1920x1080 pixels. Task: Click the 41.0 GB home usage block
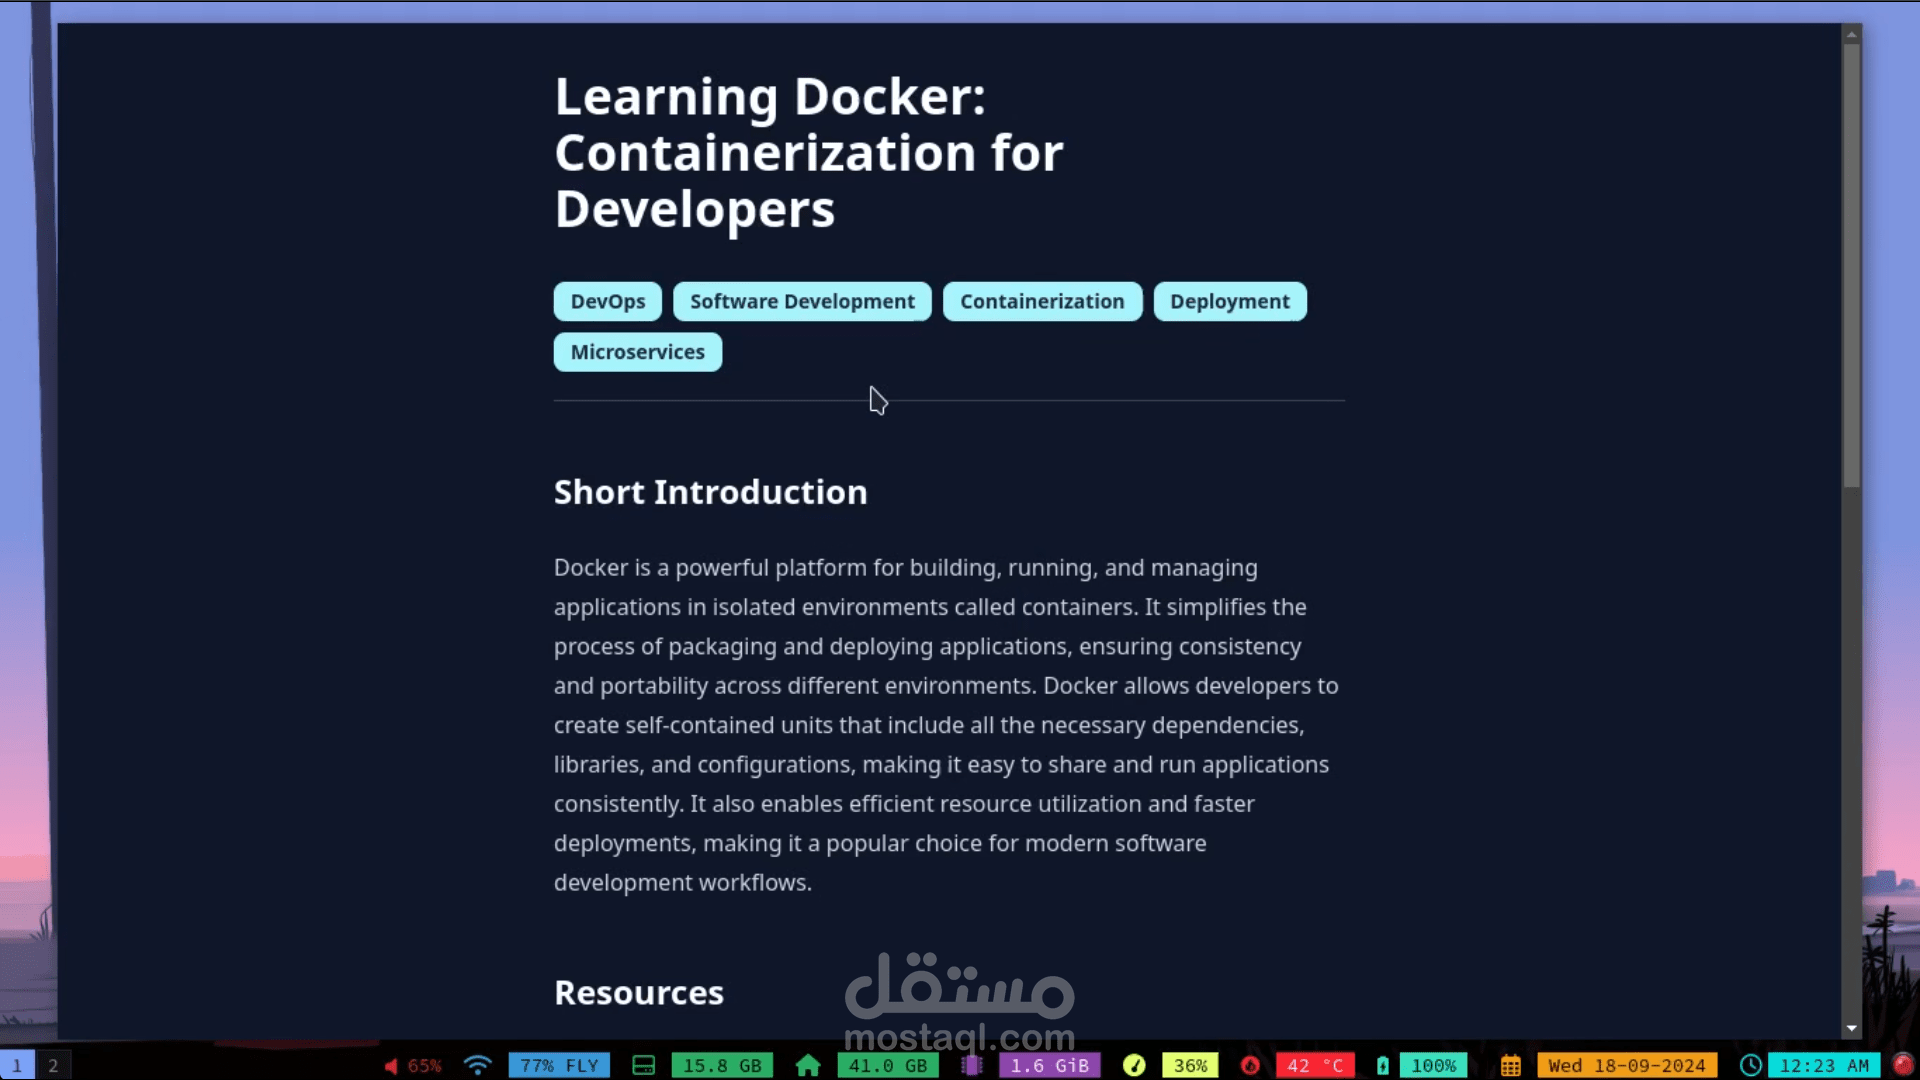tap(888, 1066)
